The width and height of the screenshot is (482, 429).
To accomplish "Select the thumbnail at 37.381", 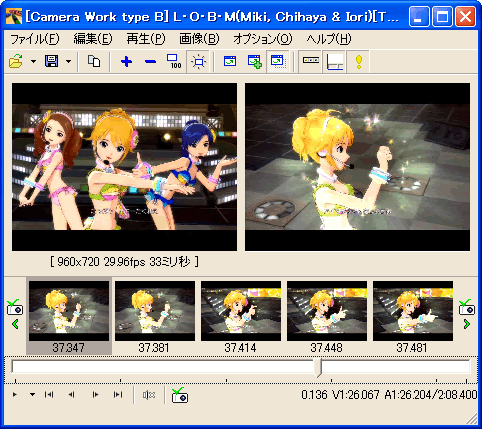I will (x=155, y=311).
